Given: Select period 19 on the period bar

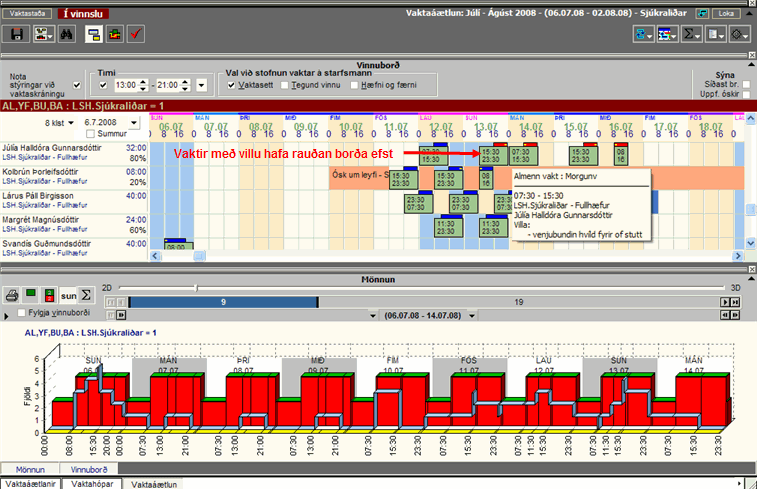Looking at the screenshot, I should (x=519, y=302).
